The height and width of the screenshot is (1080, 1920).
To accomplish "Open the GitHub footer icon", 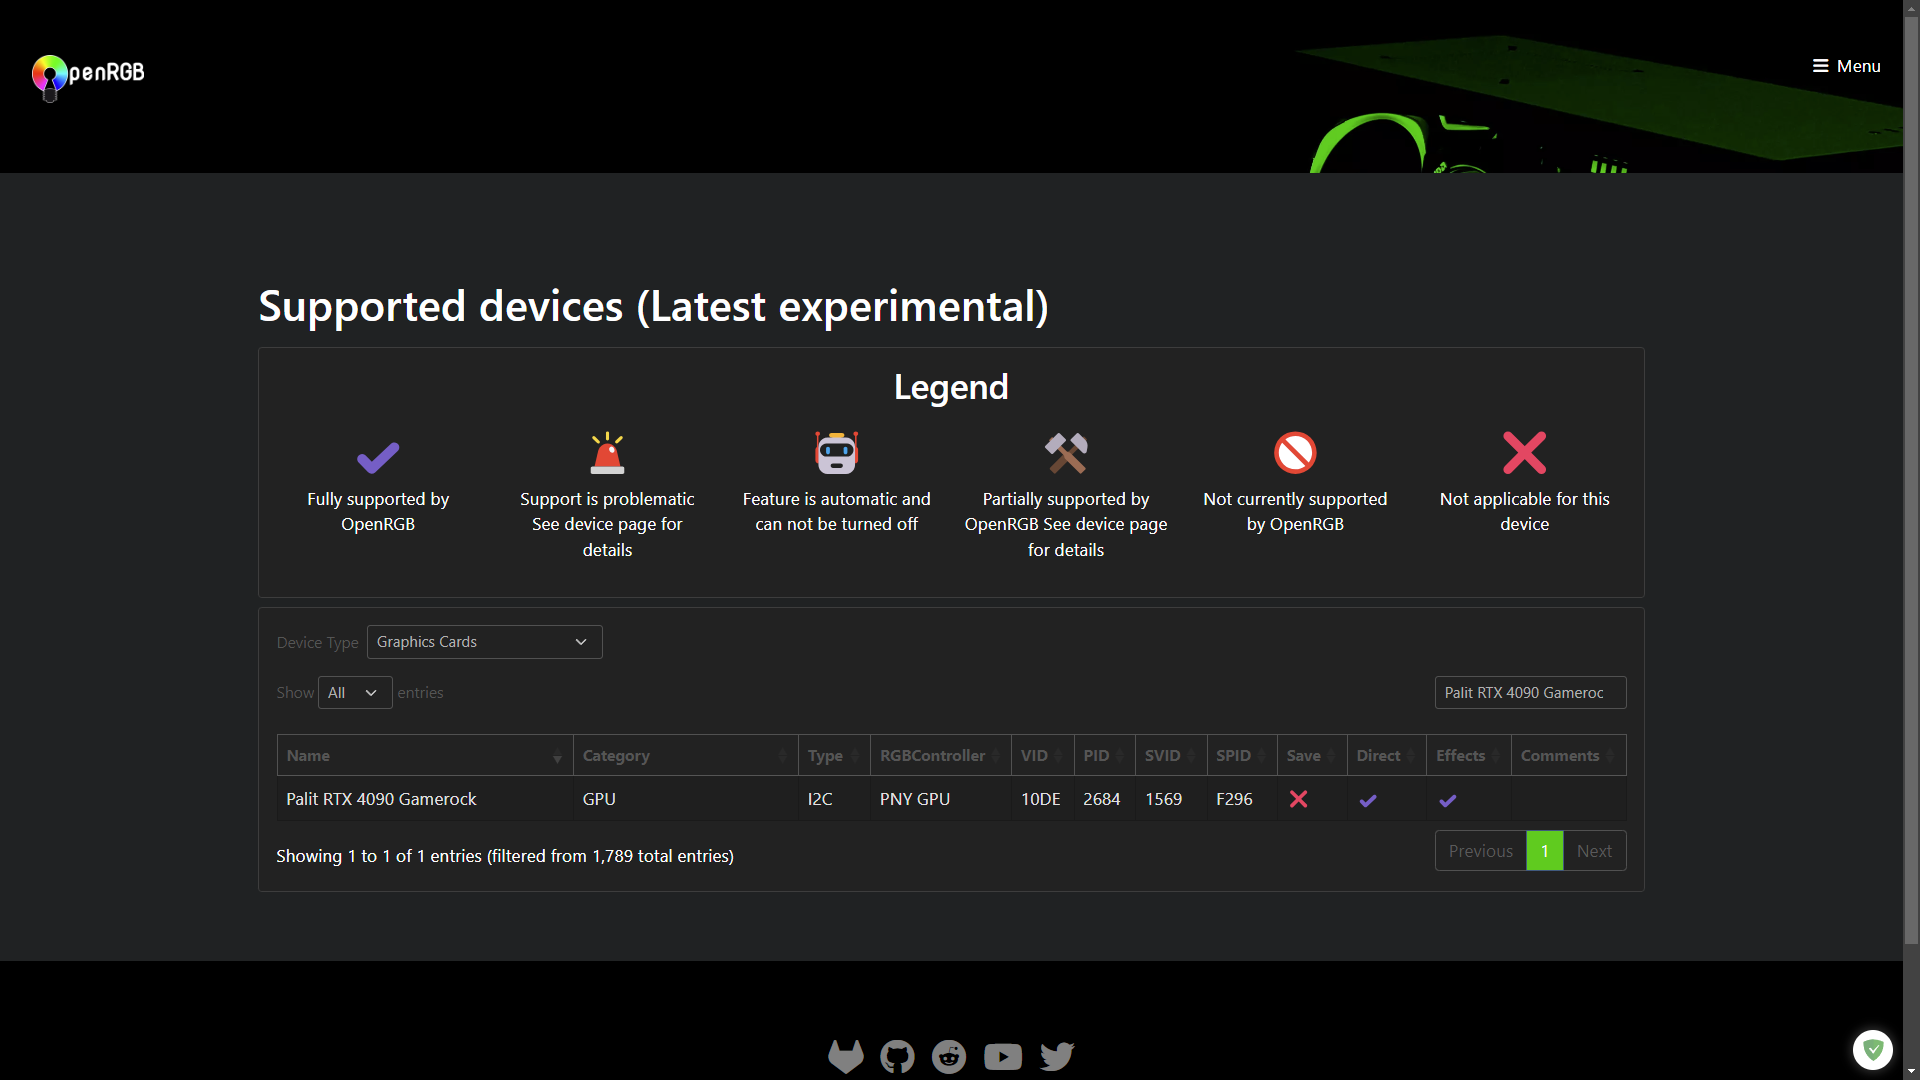I will click(897, 1056).
